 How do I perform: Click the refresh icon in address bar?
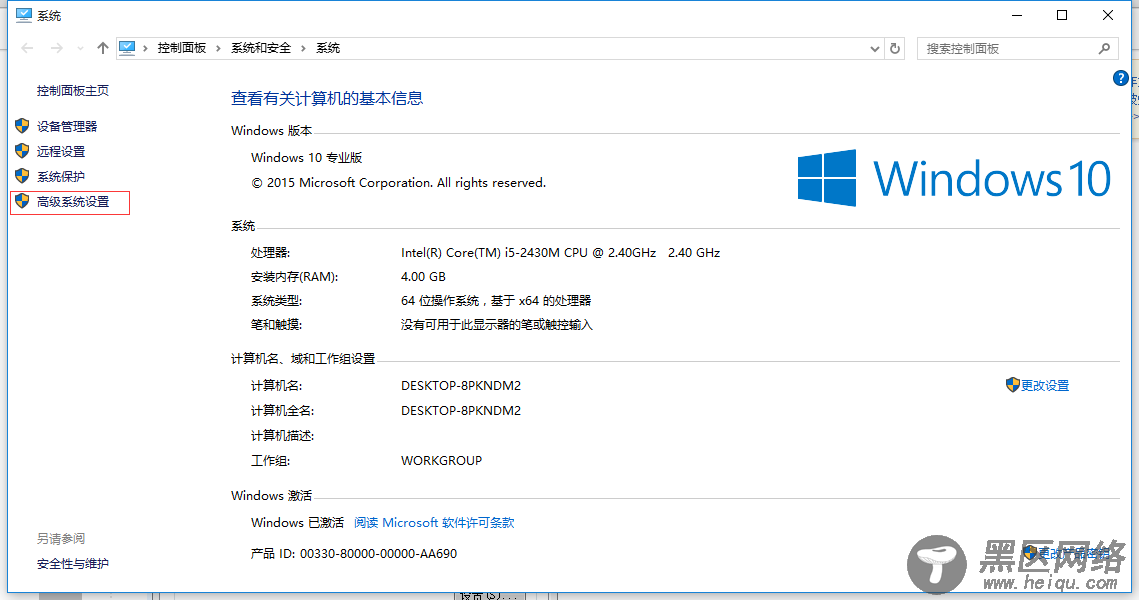[895, 48]
